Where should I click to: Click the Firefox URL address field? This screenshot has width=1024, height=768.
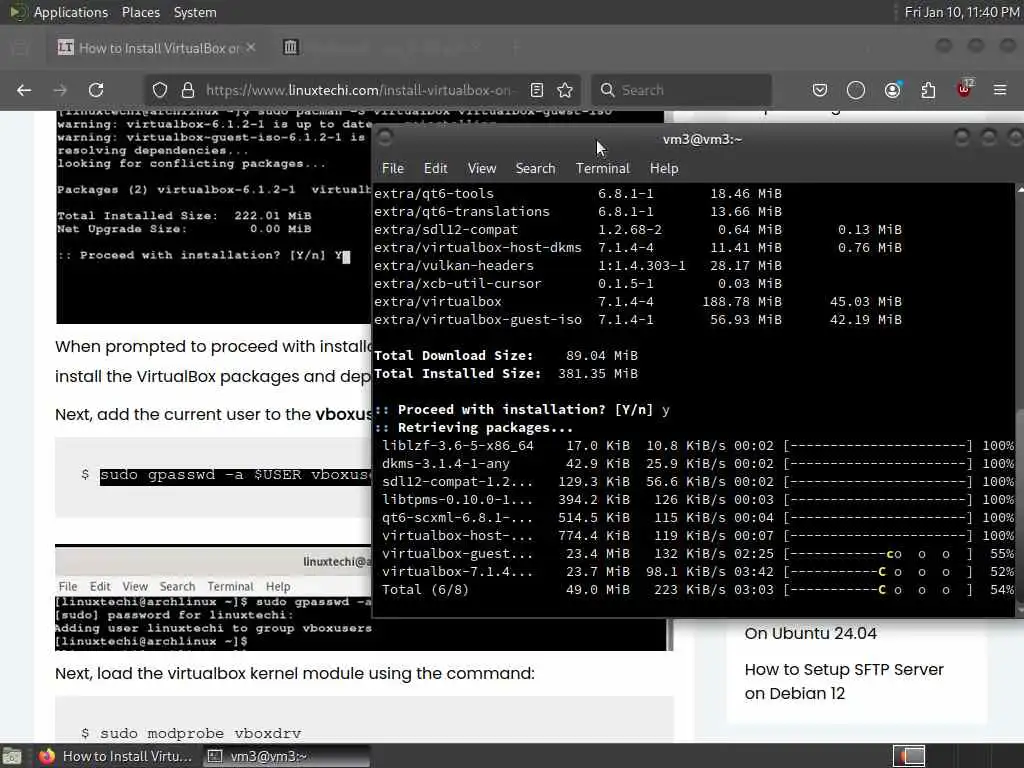(x=358, y=90)
